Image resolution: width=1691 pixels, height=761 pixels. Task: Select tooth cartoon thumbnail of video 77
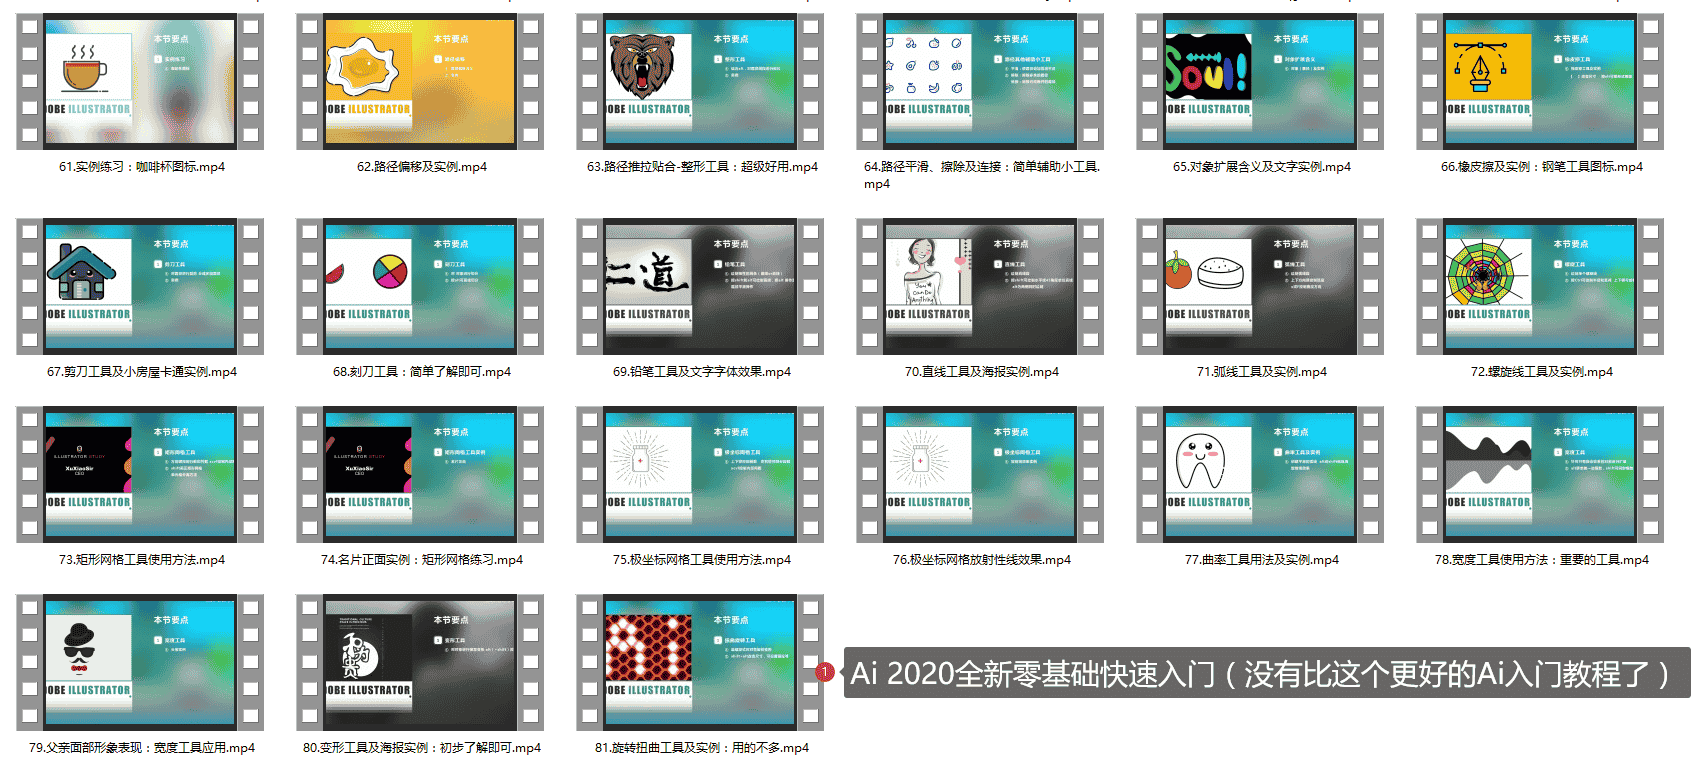tap(1260, 474)
